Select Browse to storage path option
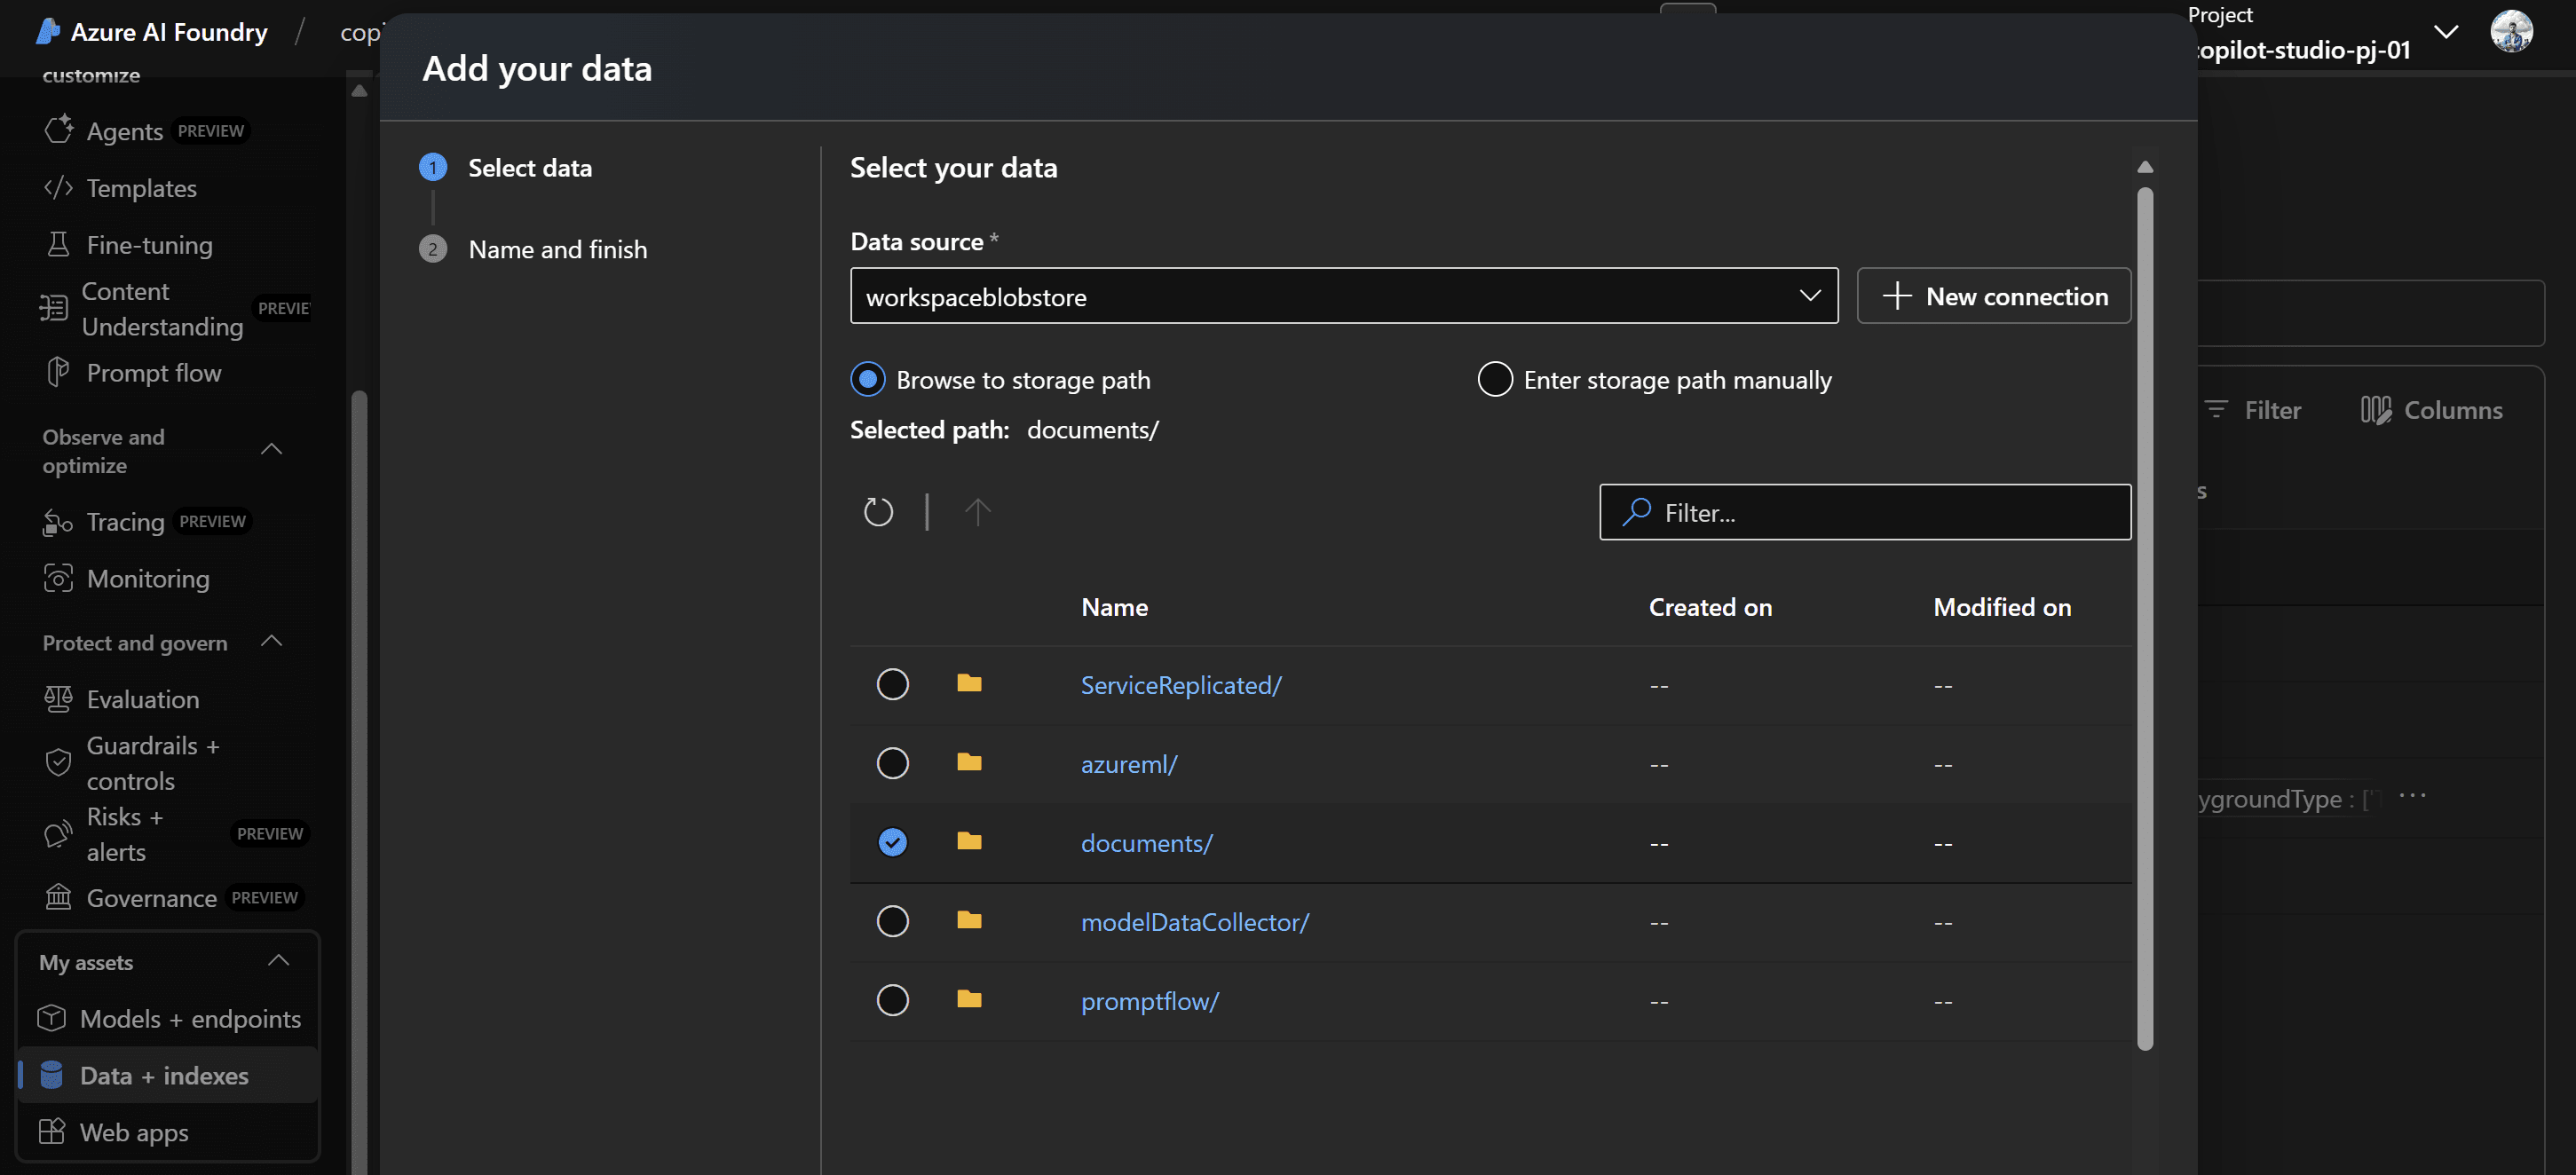The image size is (2576, 1175). point(868,380)
